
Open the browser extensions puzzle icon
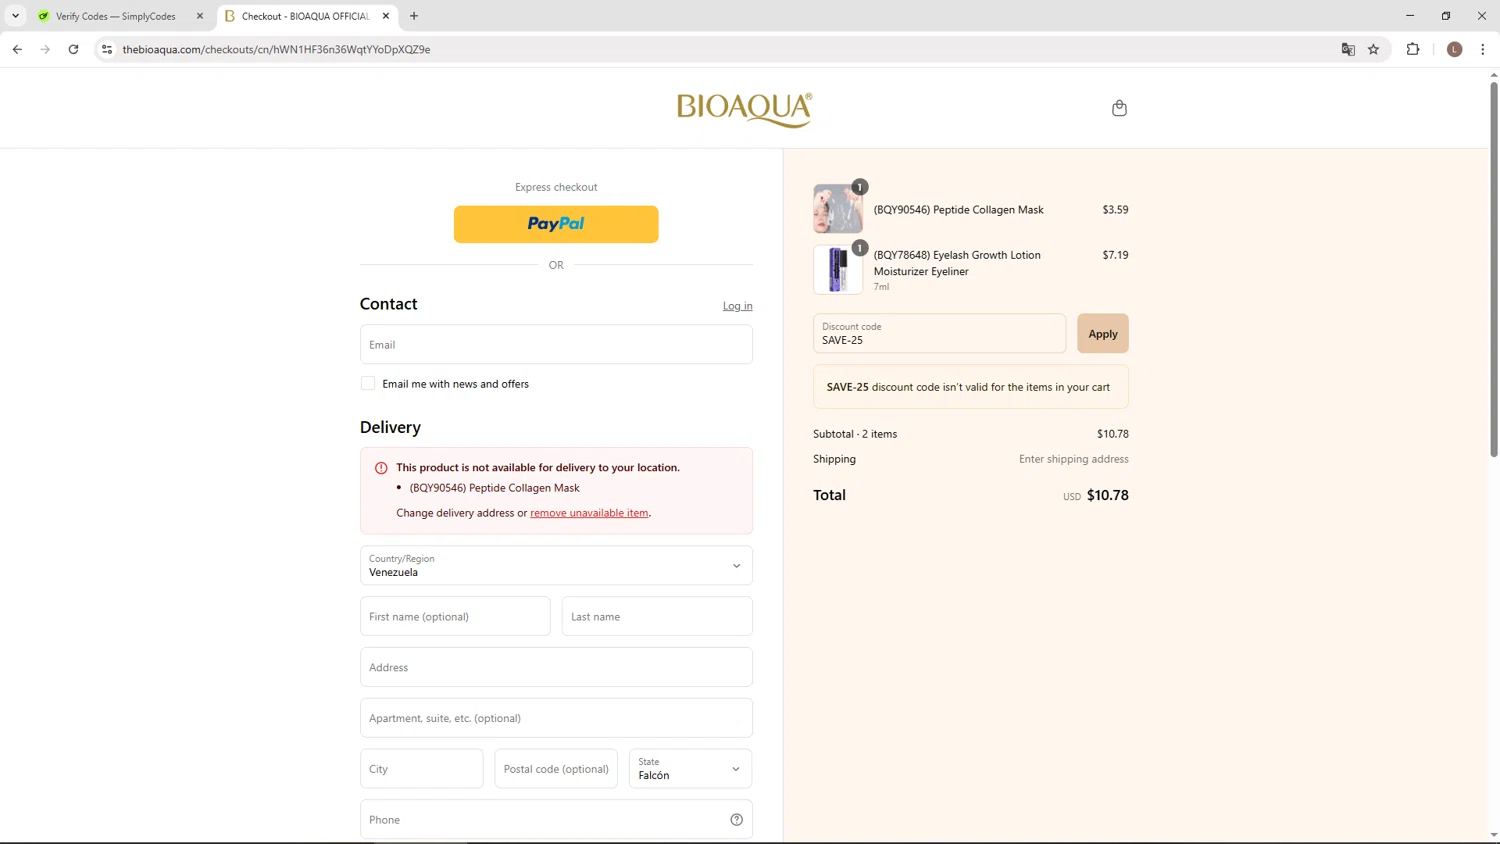pos(1413,49)
